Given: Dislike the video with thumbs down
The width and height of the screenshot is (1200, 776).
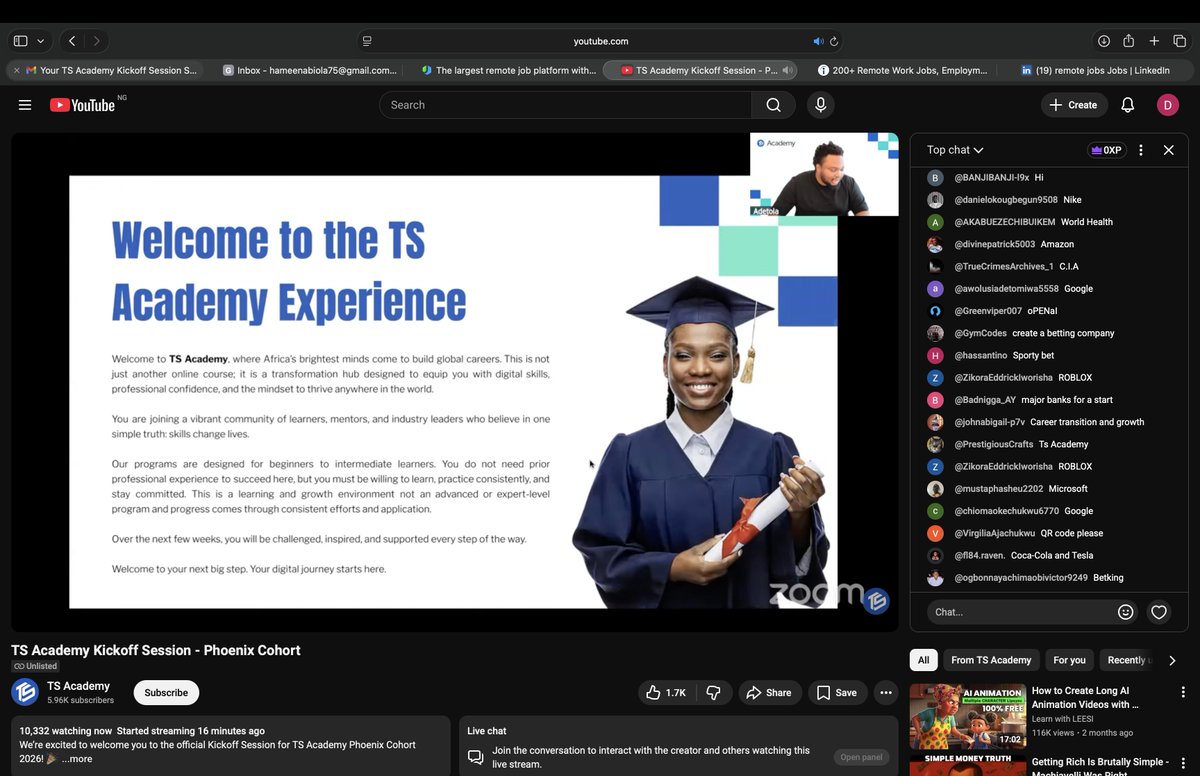Looking at the screenshot, I should click(x=714, y=692).
